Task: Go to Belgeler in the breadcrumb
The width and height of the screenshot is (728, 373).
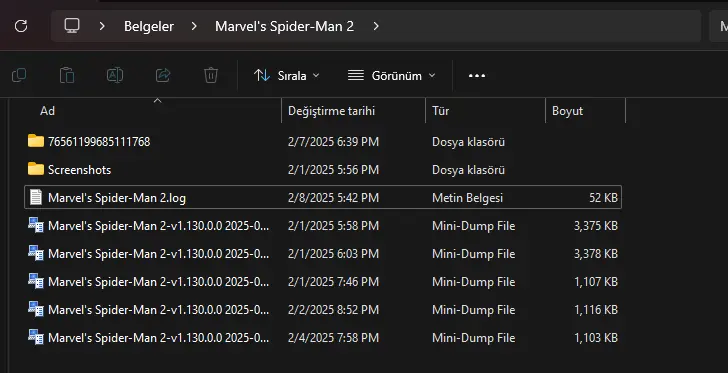Action: 149,26
